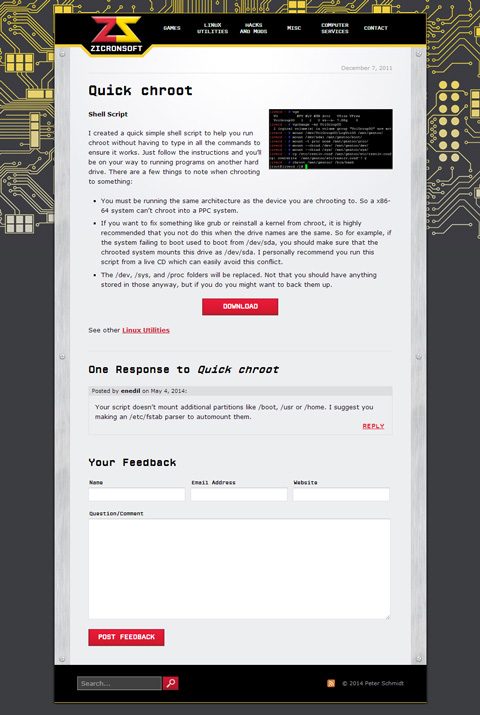
Task: Click into the Question/Comment text area
Action: 239,569
